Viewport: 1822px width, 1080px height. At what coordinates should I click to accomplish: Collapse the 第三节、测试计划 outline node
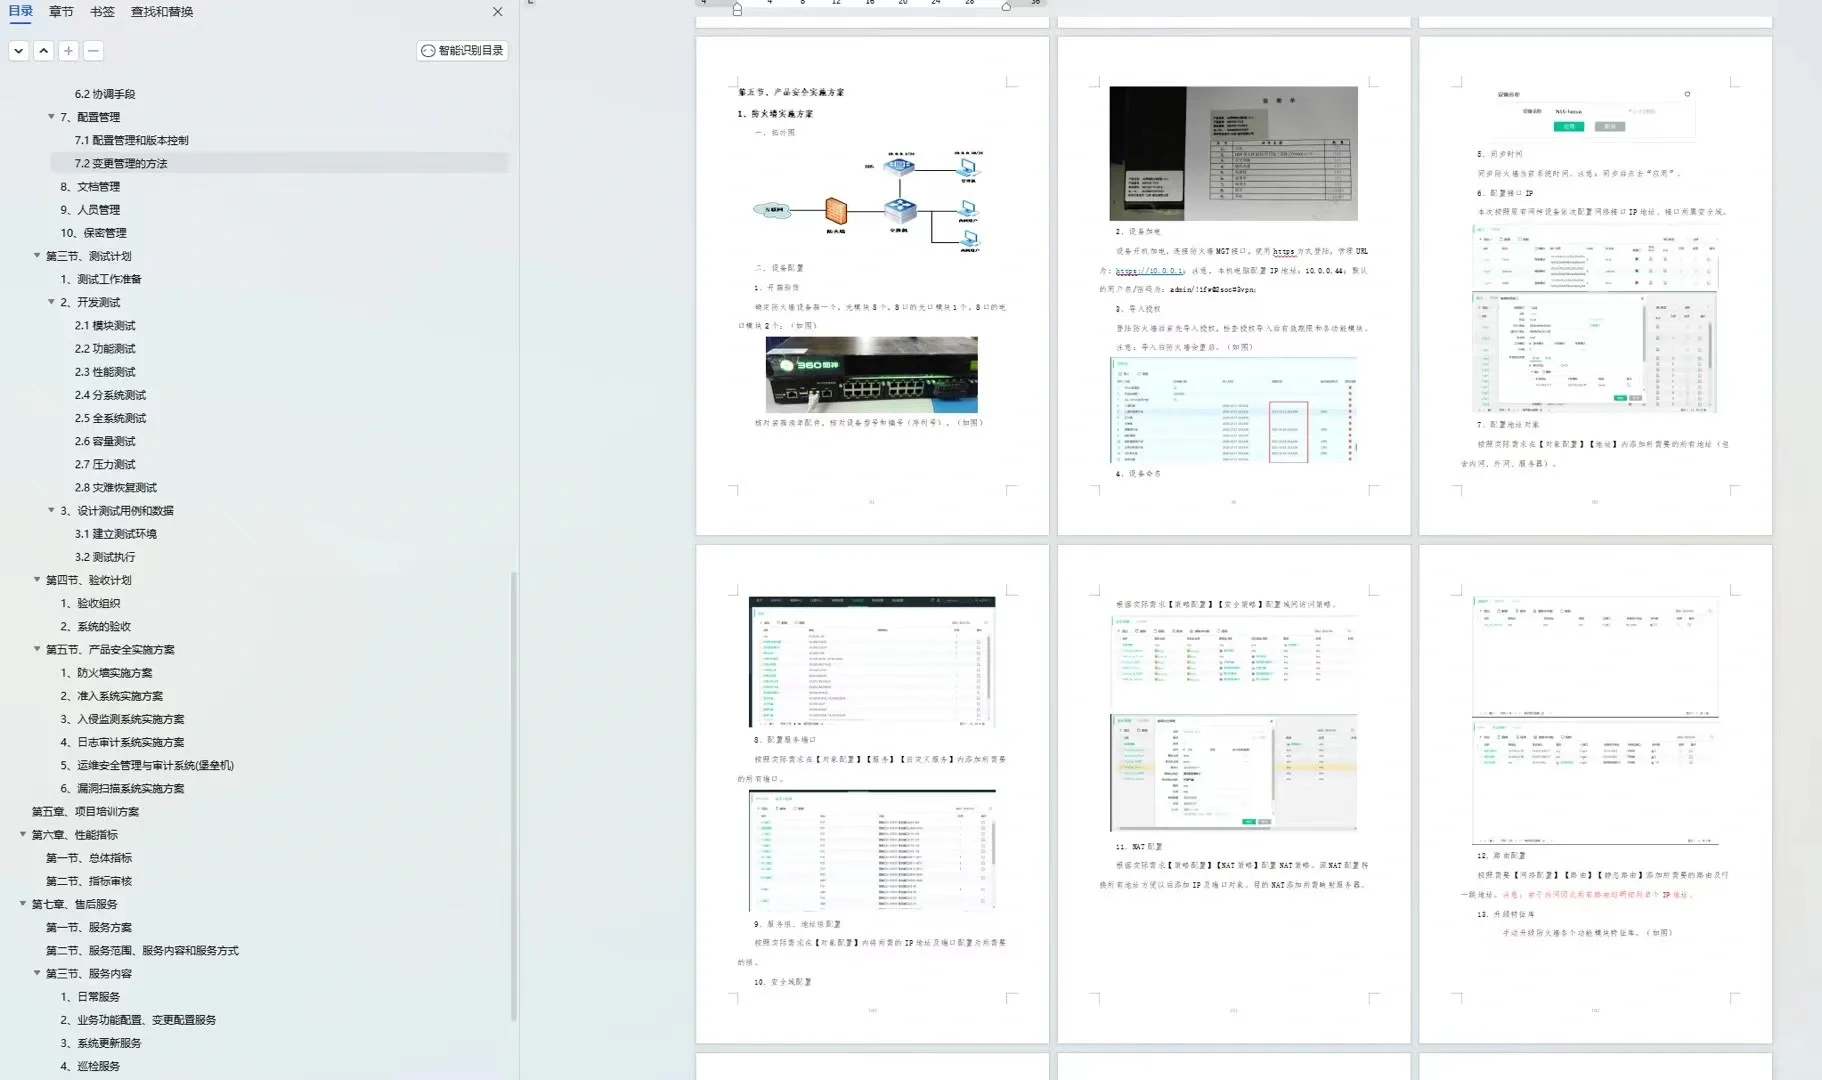(38, 256)
